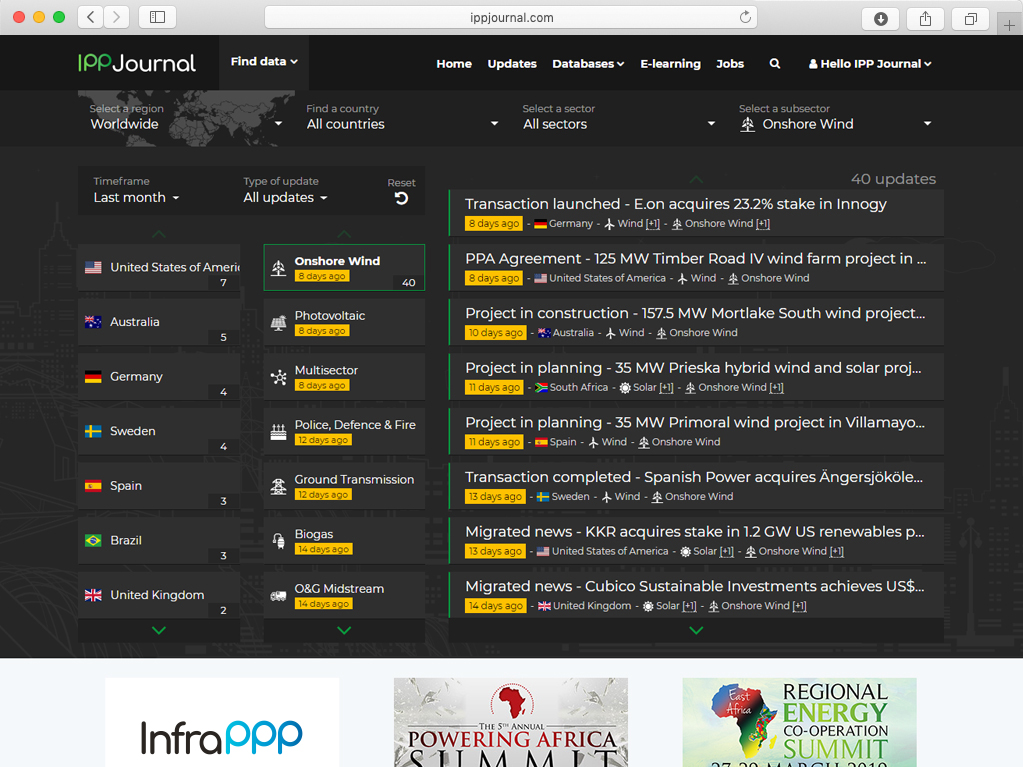Expand the Find a country dropdown
The image size is (1023, 767).
click(x=402, y=124)
